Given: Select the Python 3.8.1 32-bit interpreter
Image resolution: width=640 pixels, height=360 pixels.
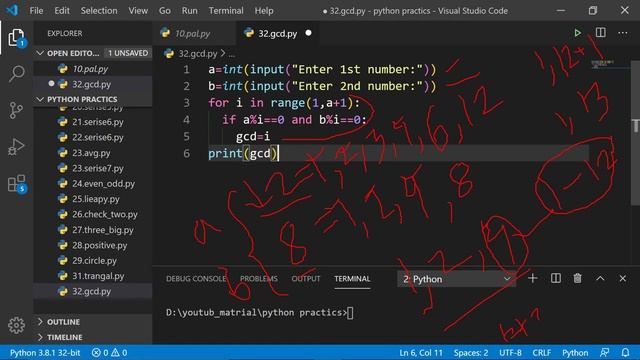Looking at the screenshot, I should tap(45, 352).
